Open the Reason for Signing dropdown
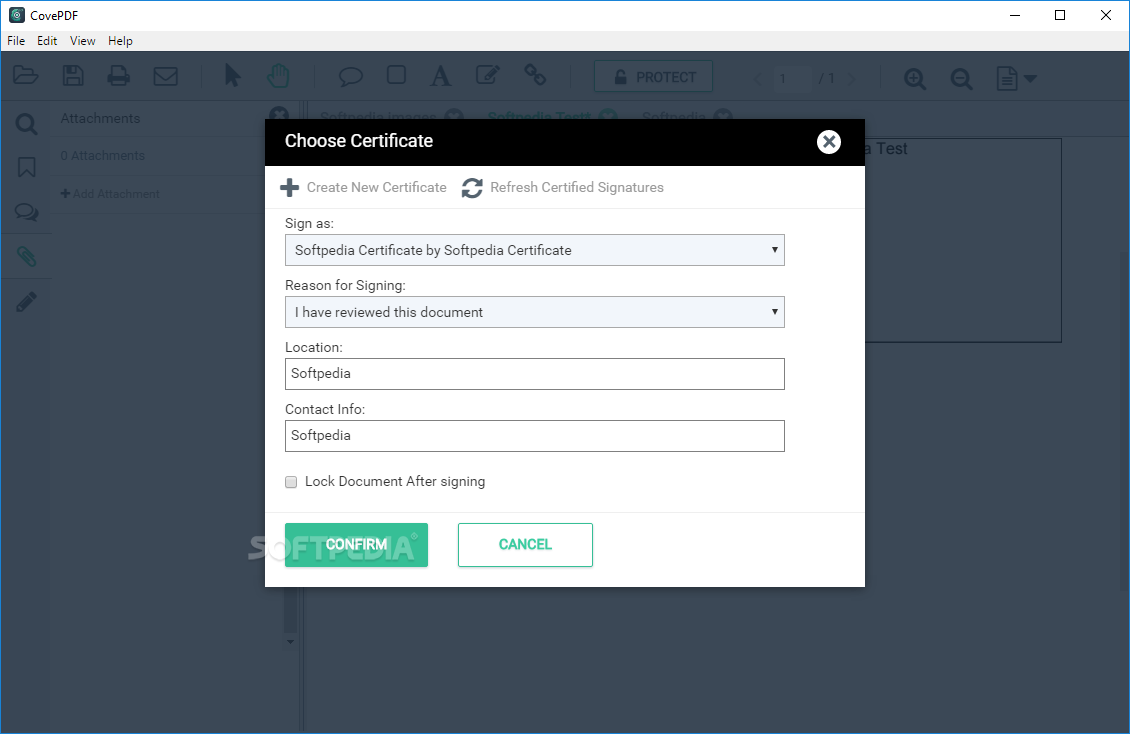The width and height of the screenshot is (1130, 734). click(x=535, y=312)
